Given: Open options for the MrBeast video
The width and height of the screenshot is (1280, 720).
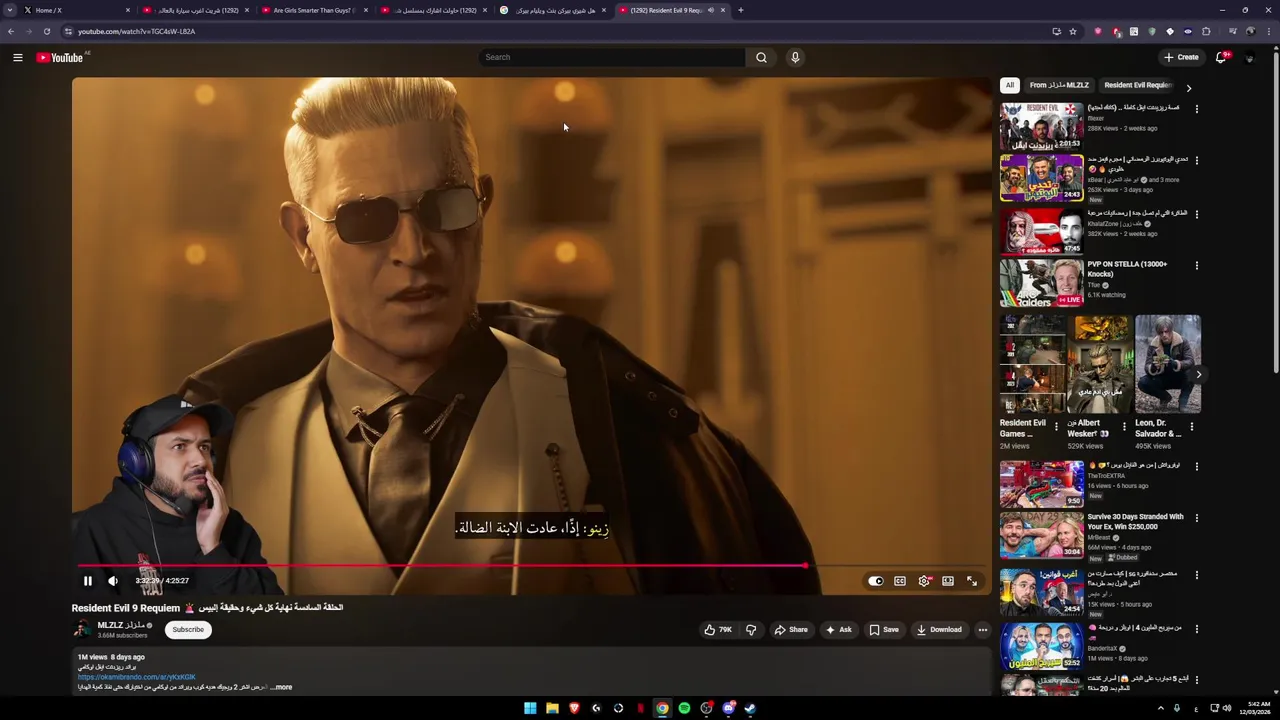Looking at the screenshot, I should pyautogui.click(x=1197, y=518).
